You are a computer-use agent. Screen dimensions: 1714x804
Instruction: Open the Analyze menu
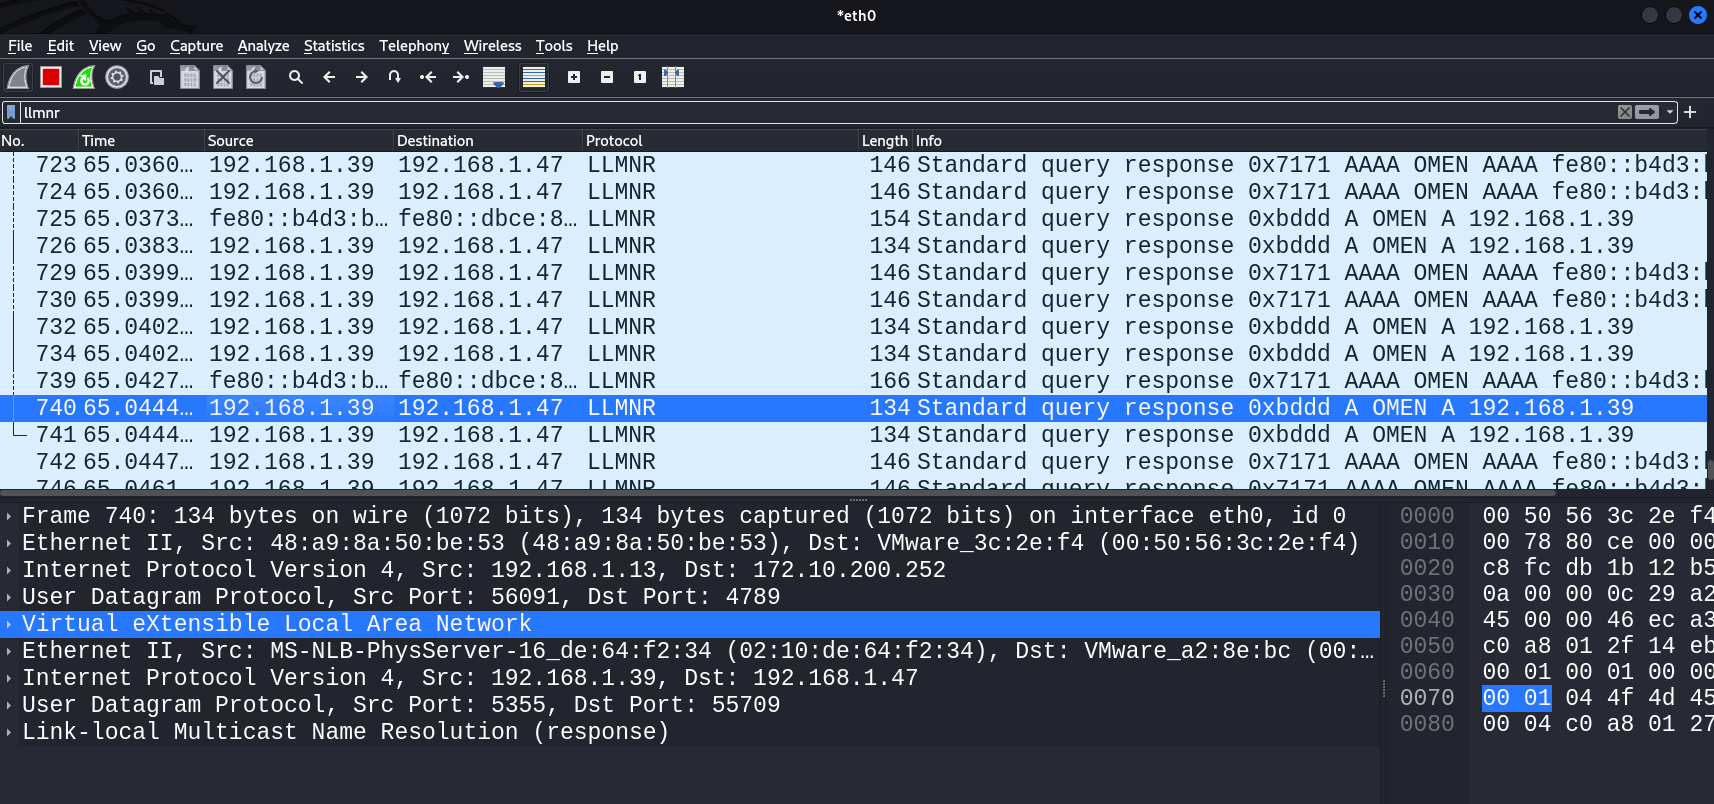tap(263, 46)
